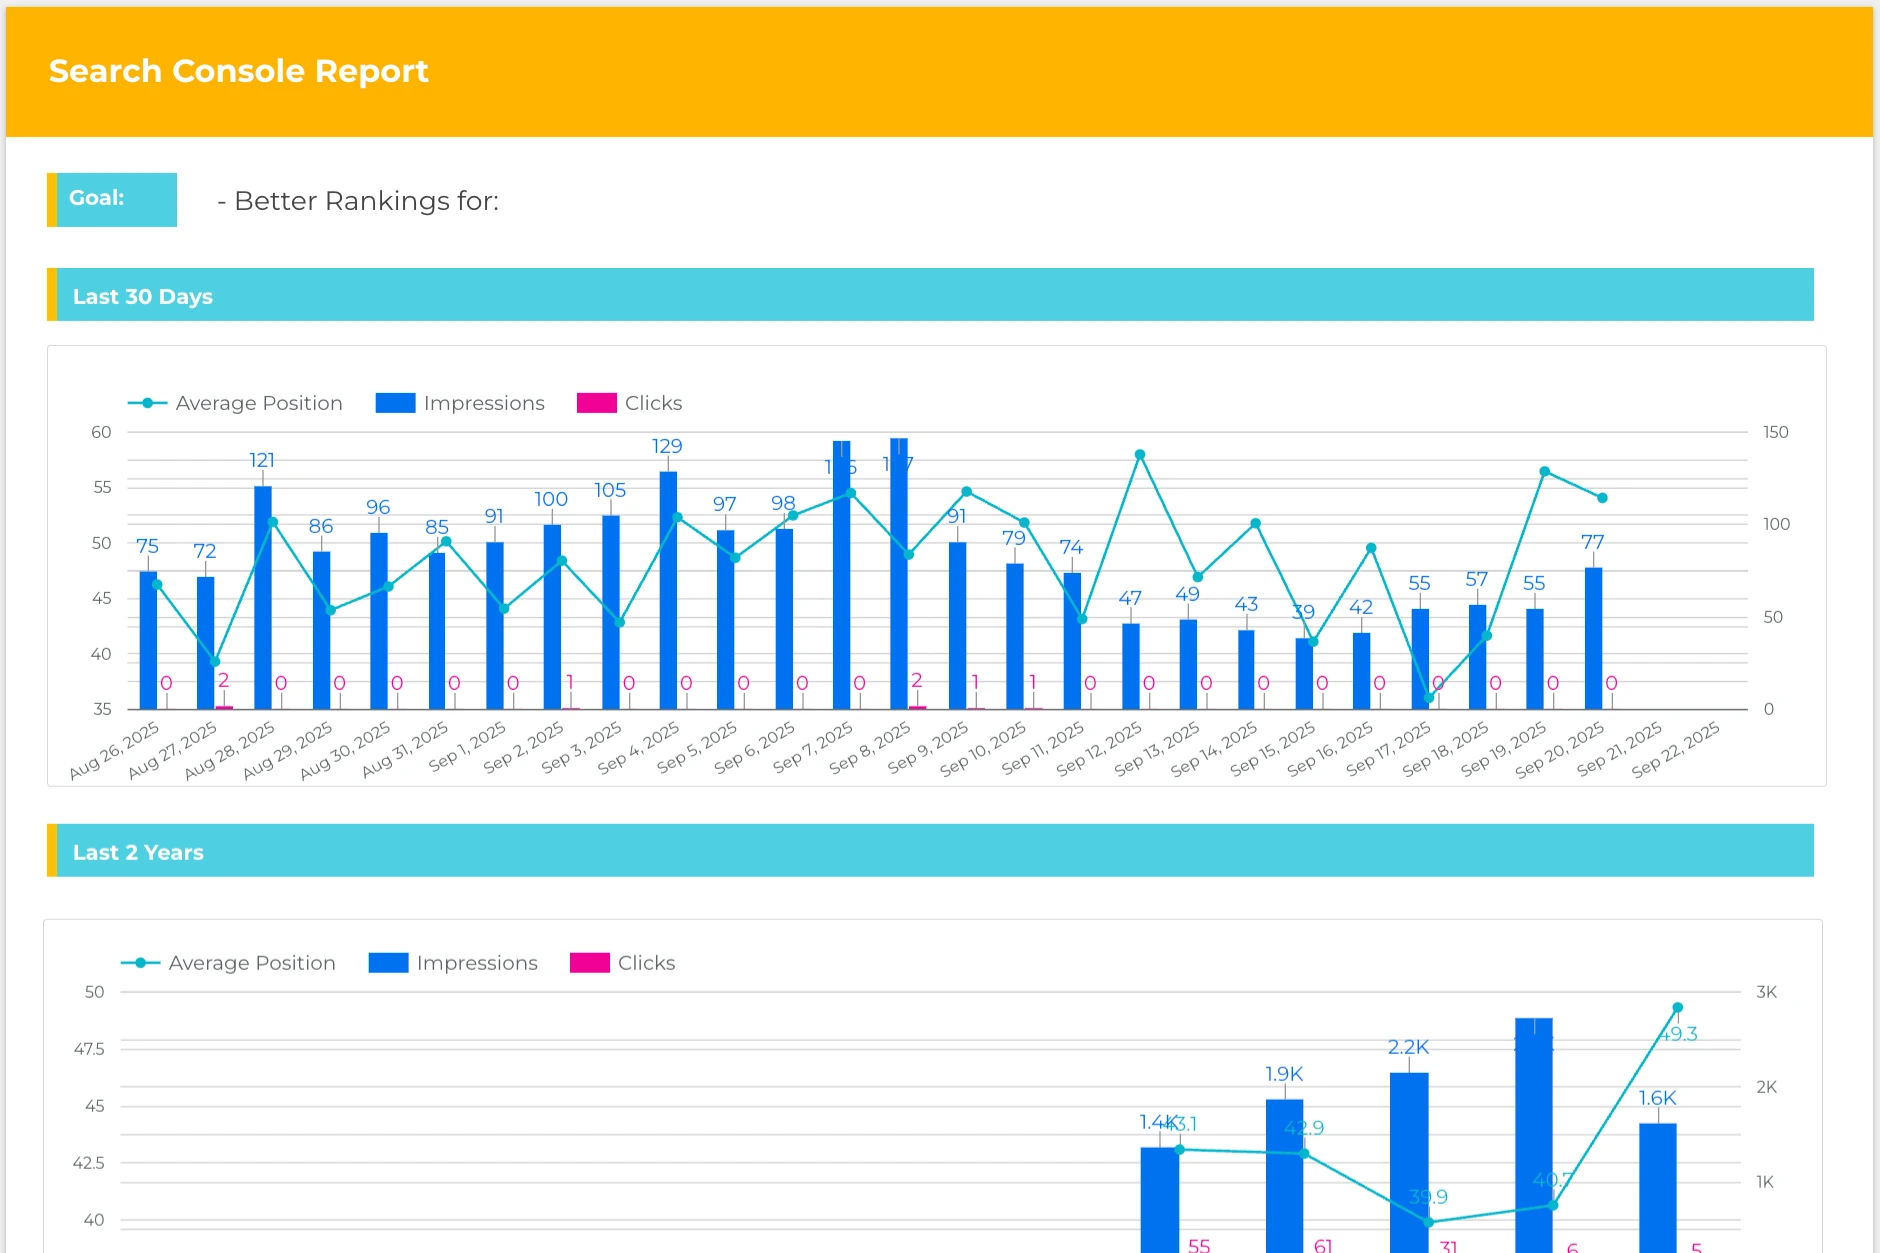
Task: Select the Sep 4 impressions bar labeled 129
Action: click(x=666, y=590)
